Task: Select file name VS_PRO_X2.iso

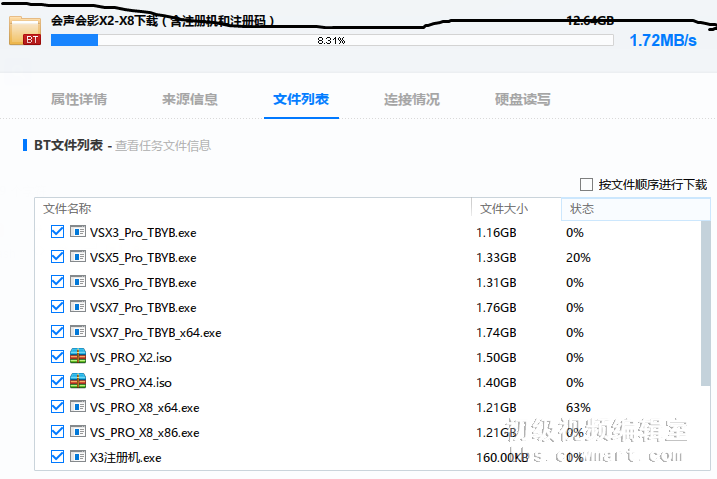Action: 131,357
